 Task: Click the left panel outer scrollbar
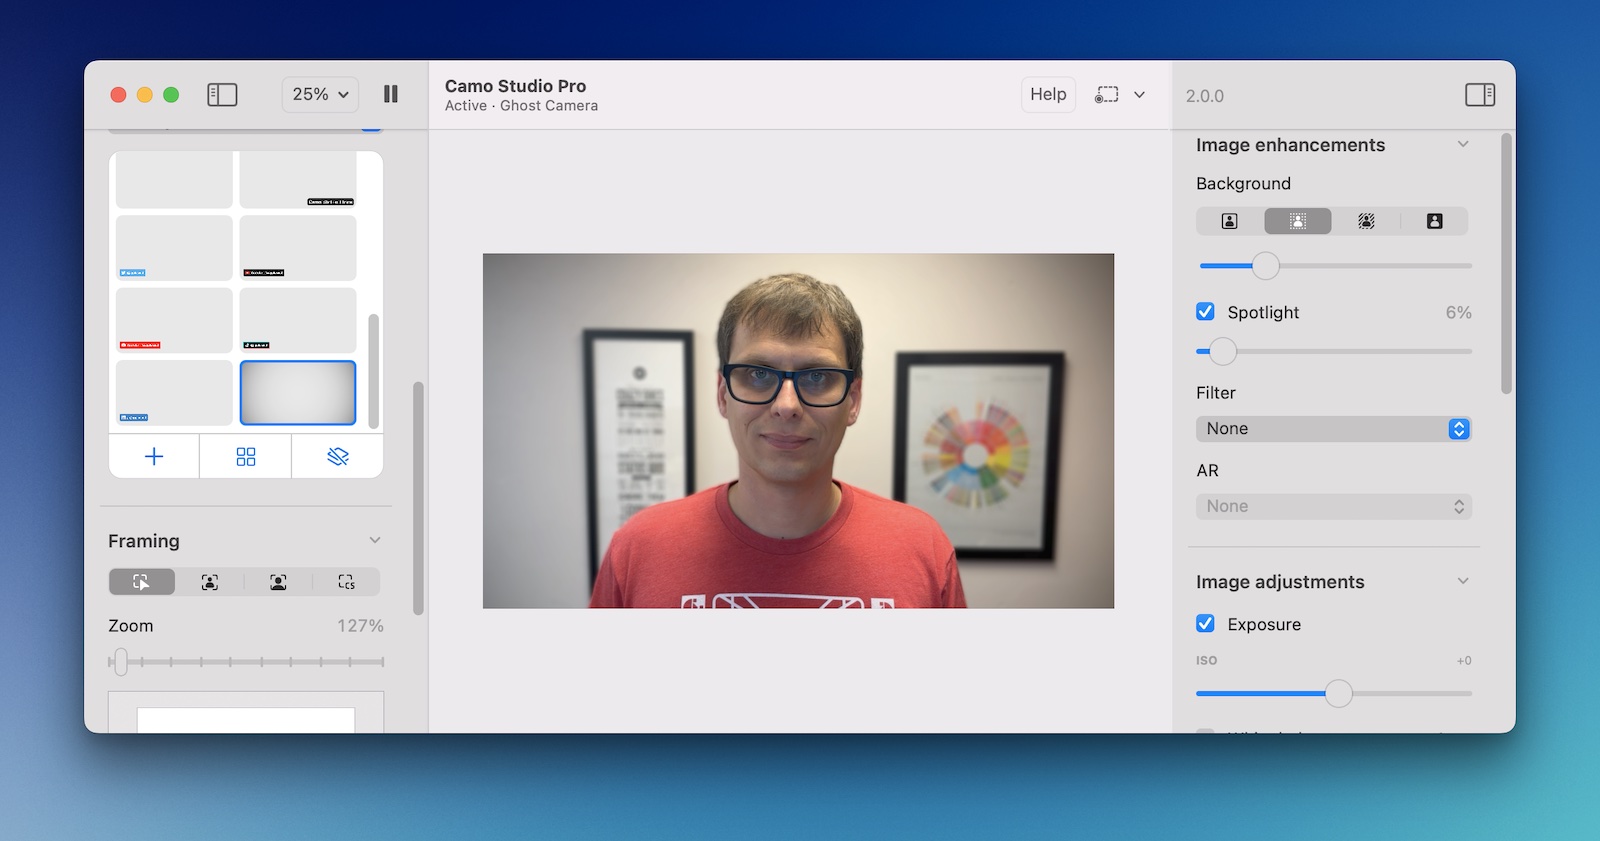point(418,498)
